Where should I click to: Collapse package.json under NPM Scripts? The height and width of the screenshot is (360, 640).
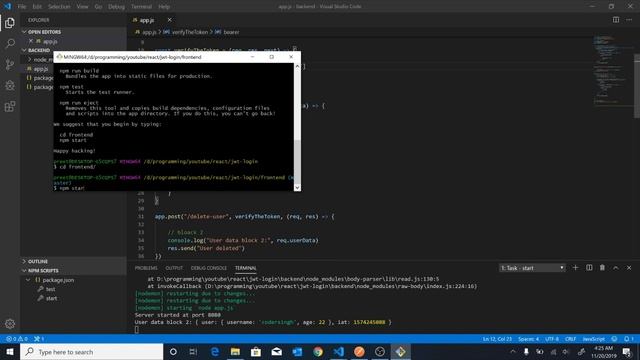point(28,280)
